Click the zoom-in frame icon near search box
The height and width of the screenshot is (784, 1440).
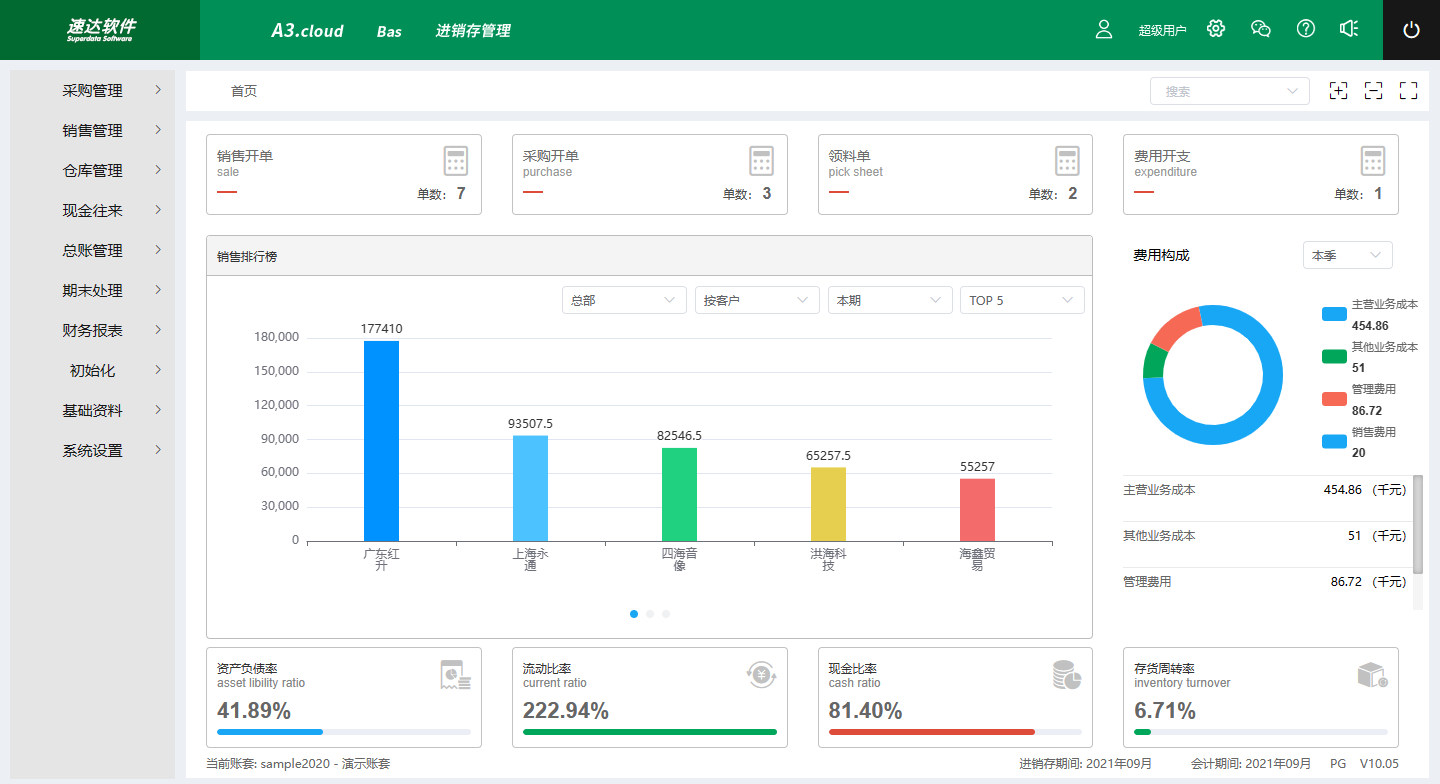pyautogui.click(x=1338, y=90)
